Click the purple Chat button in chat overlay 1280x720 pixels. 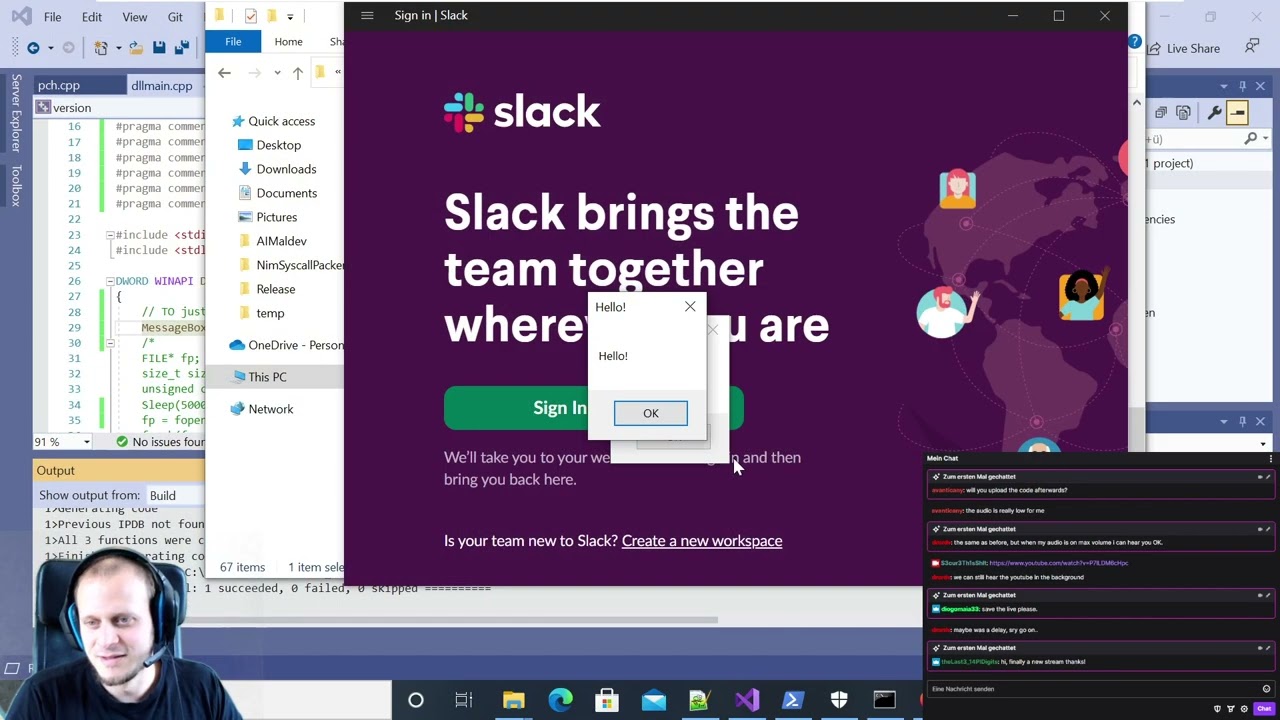pyautogui.click(x=1264, y=709)
